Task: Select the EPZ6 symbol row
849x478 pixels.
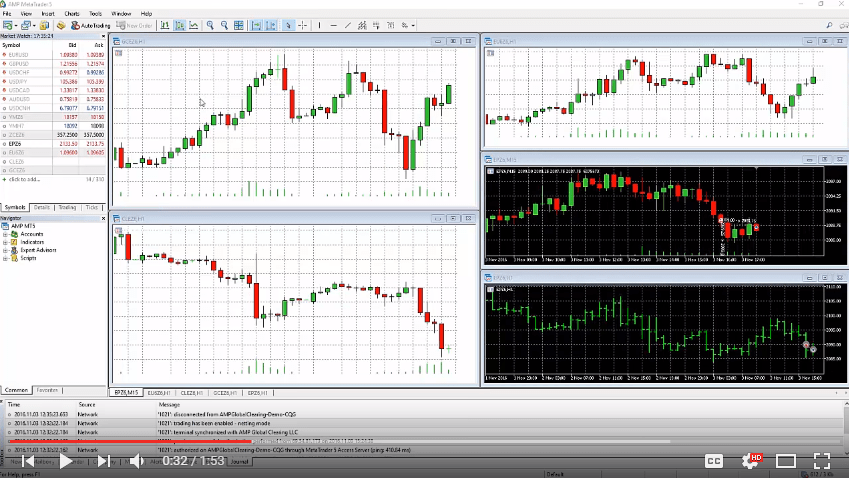Action: [53, 144]
